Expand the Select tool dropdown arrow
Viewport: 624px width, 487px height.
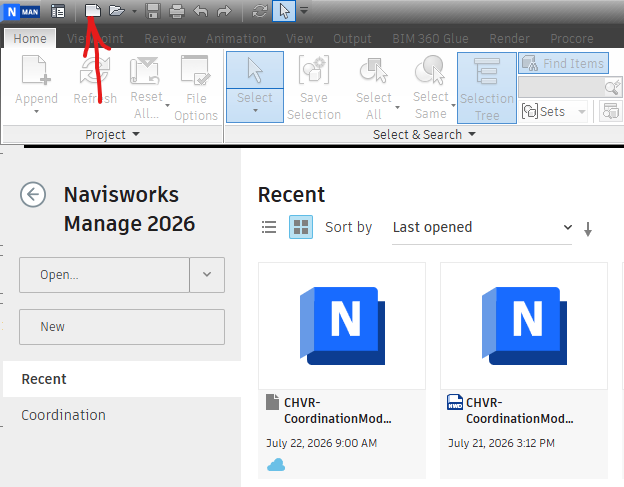point(255,110)
